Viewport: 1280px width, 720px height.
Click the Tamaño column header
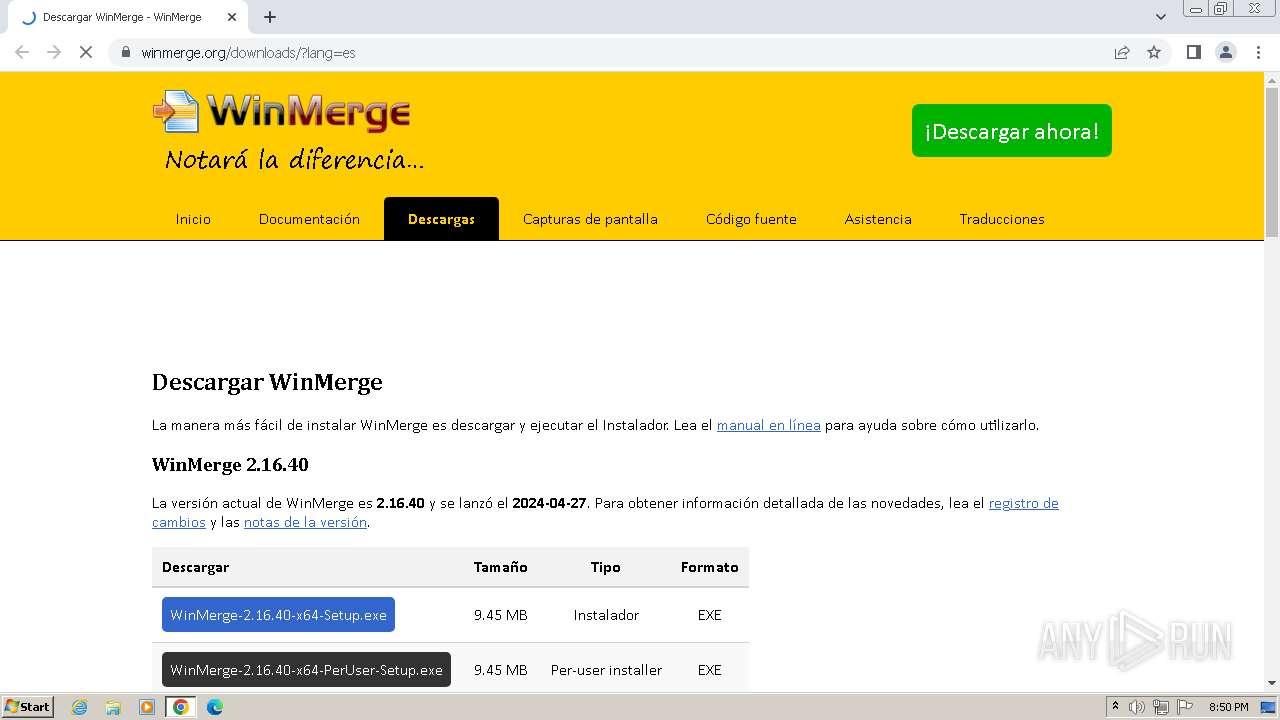point(501,567)
